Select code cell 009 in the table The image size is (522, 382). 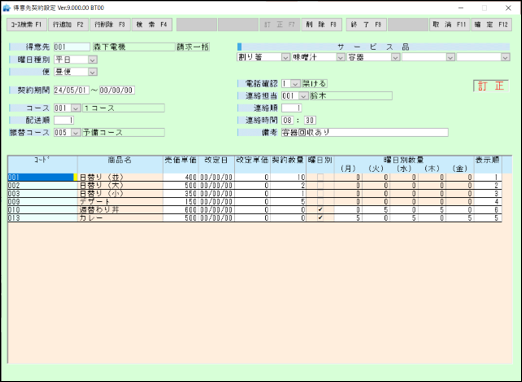(42, 202)
